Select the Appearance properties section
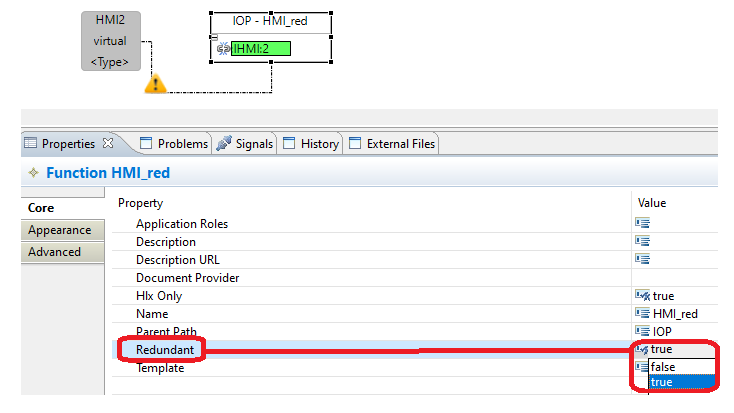 [59, 230]
